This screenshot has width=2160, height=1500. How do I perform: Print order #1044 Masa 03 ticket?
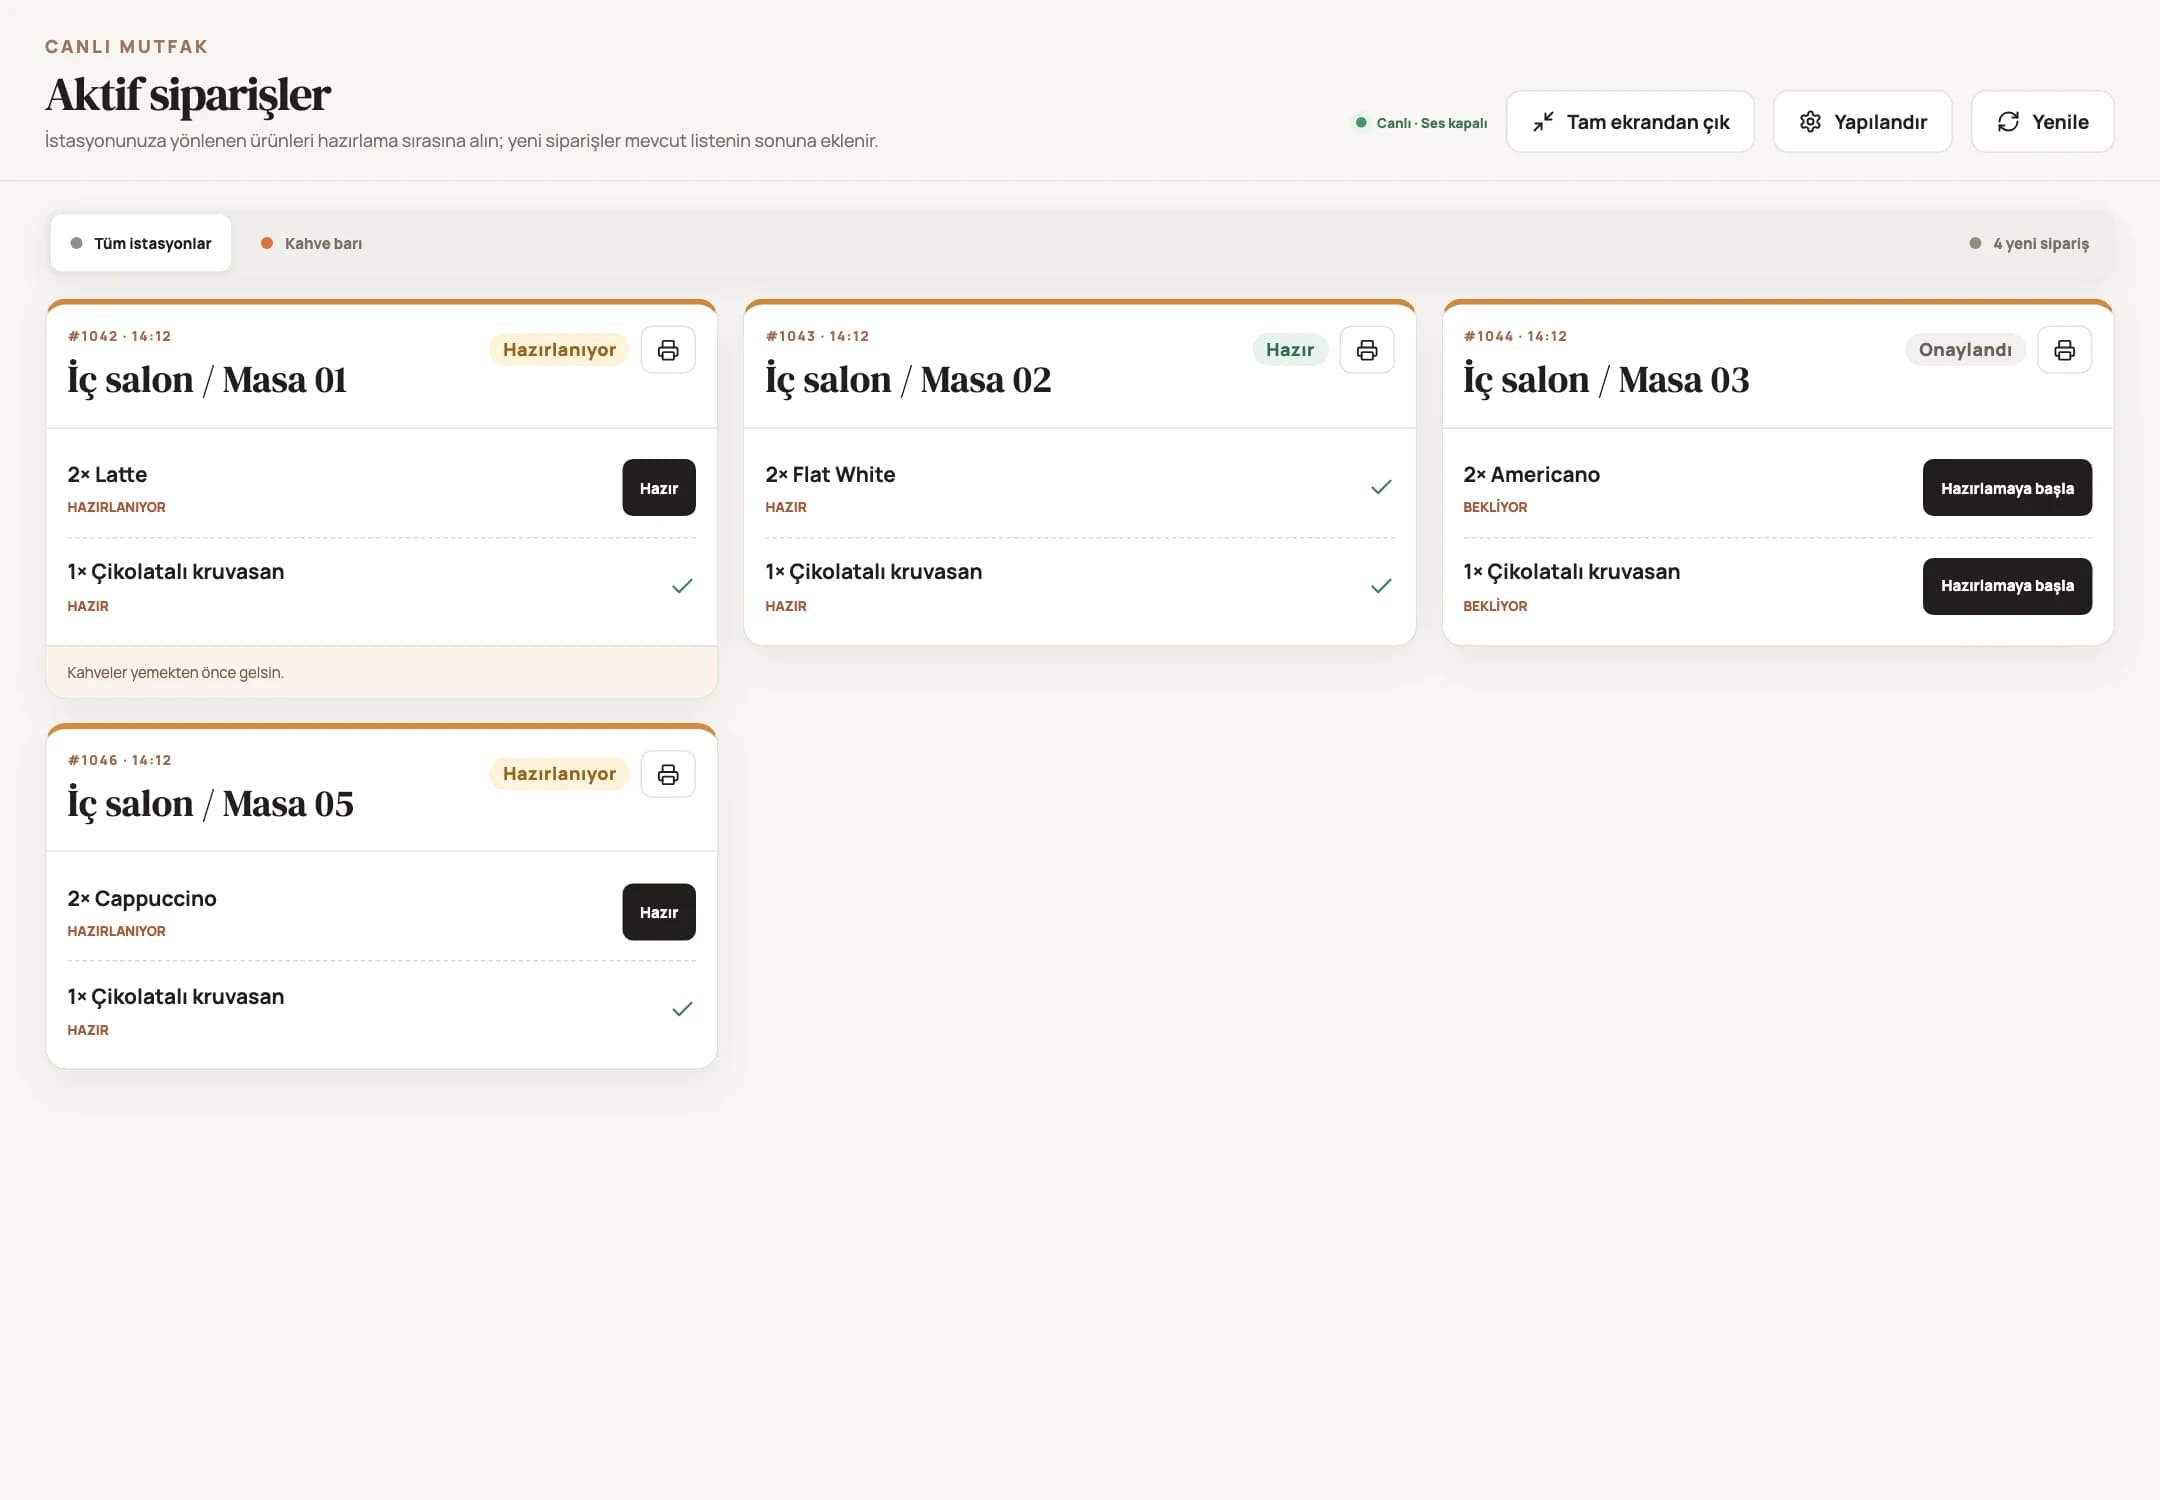[x=2065, y=350]
